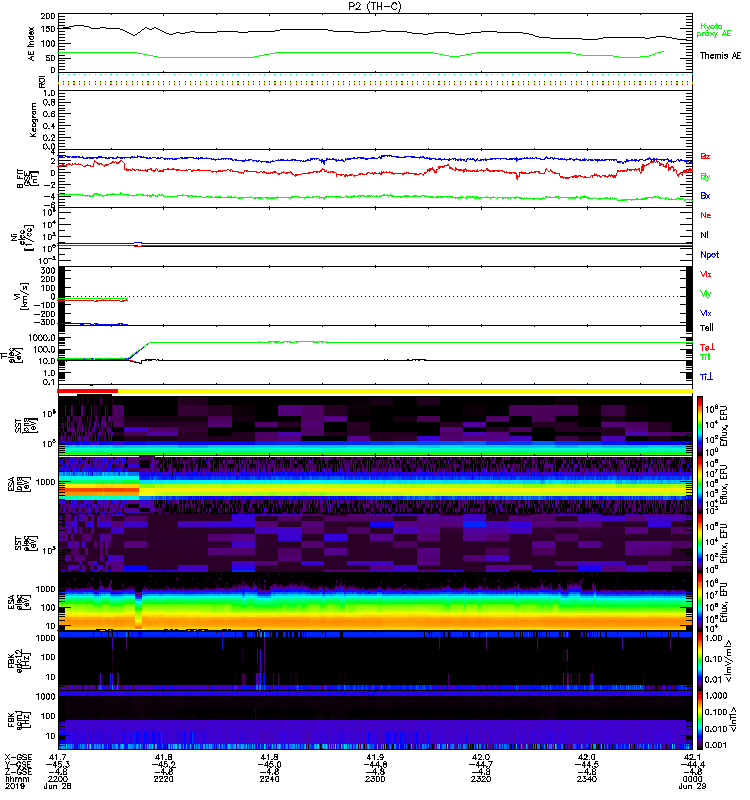Click the "B_FIT GSE [nT]" axis label
Viewport: 750px width, 800px height.
click(x=28, y=179)
